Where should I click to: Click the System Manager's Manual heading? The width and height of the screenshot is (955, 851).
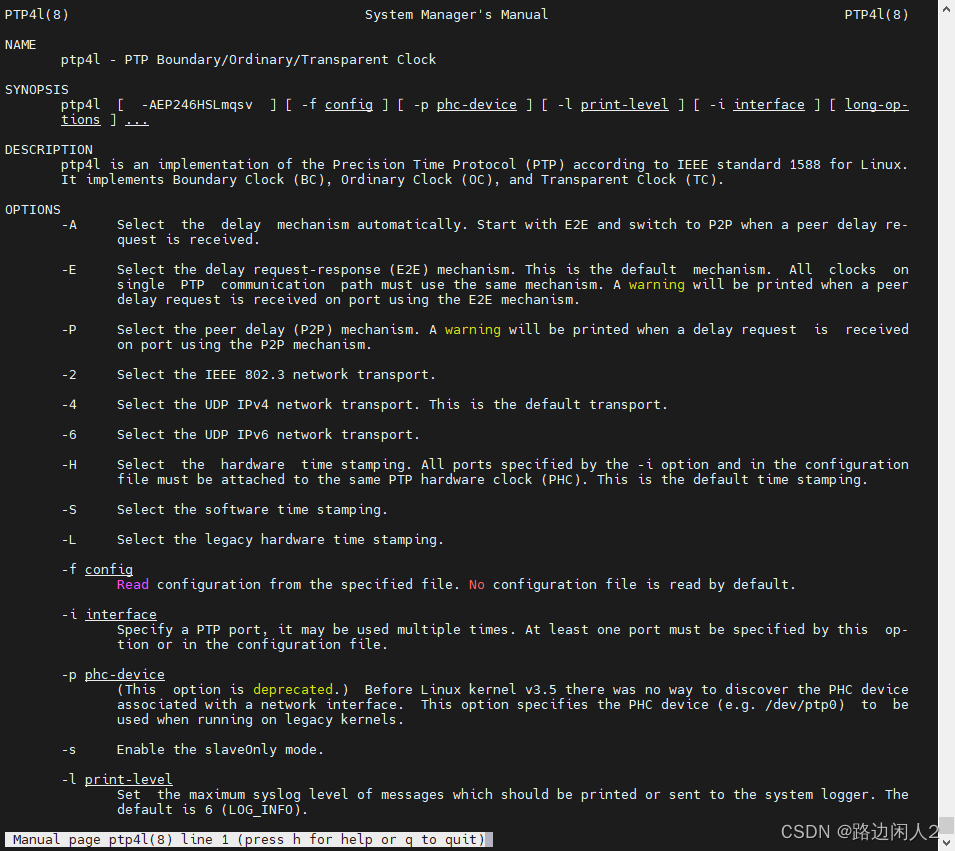tap(456, 14)
